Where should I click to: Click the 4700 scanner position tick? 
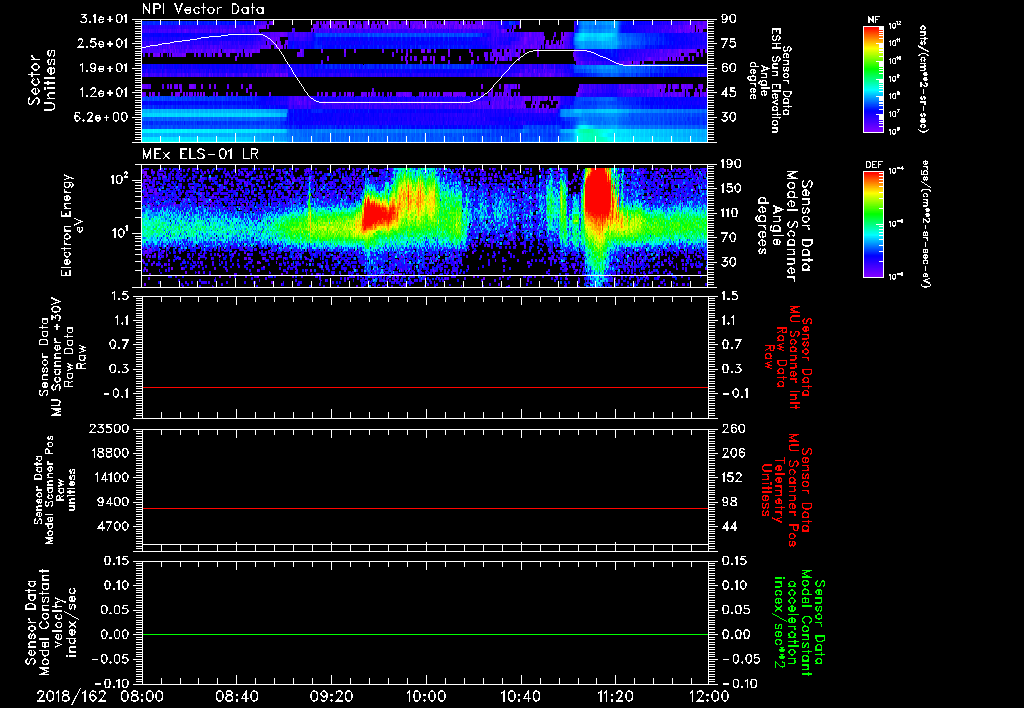[x=112, y=526]
